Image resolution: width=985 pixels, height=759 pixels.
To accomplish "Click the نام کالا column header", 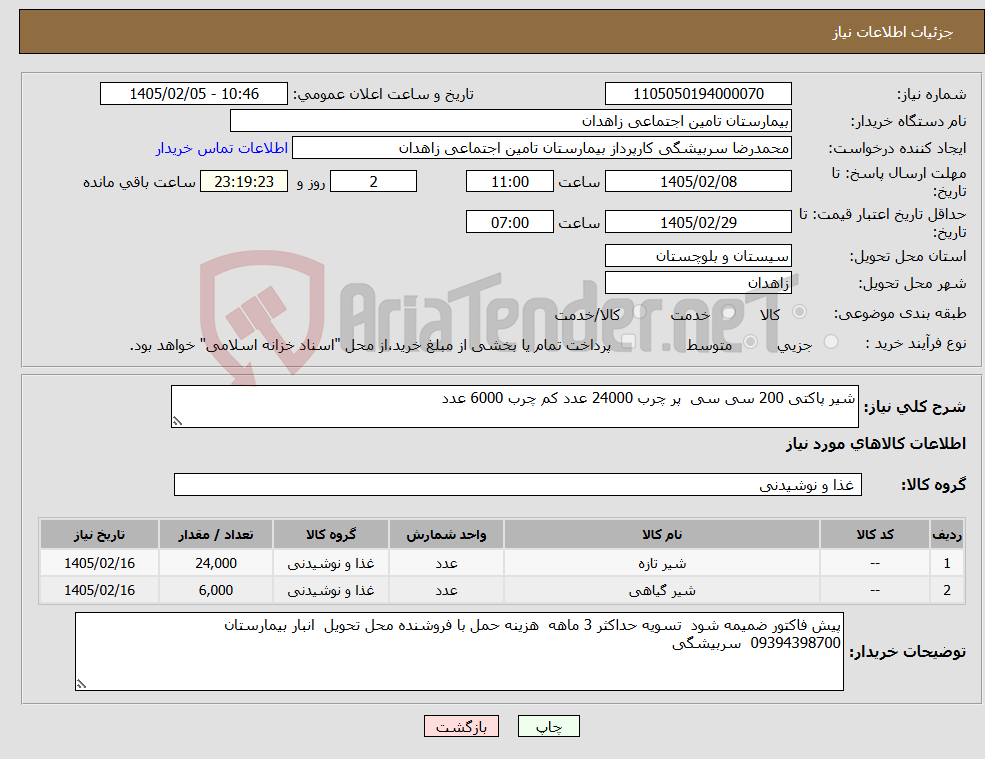I will pyautogui.click(x=661, y=535).
